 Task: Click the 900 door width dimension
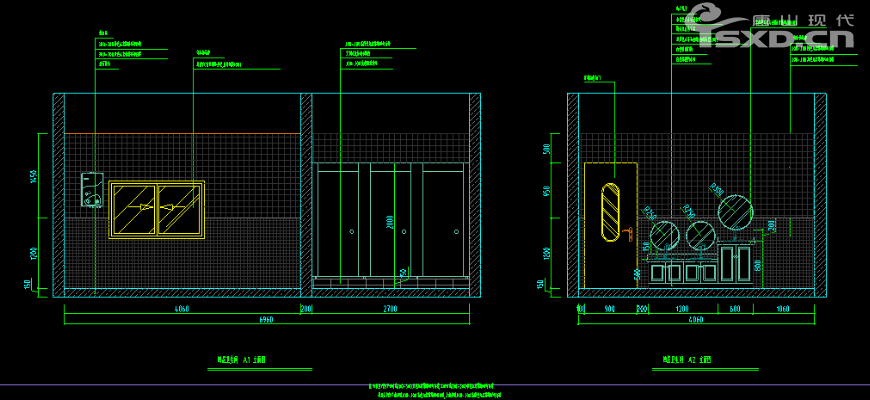(x=609, y=309)
